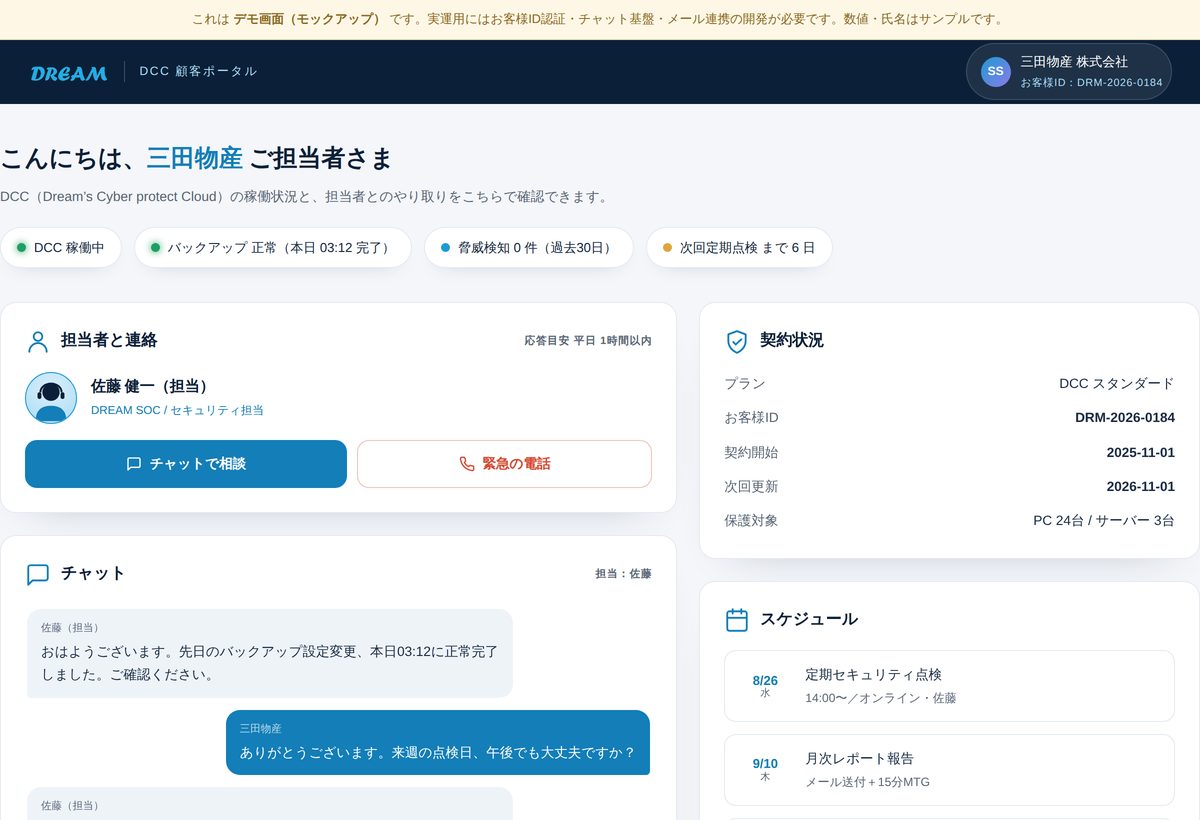Click the DCC 稼働中 status pill
This screenshot has height=820, width=1200.
tap(61, 248)
